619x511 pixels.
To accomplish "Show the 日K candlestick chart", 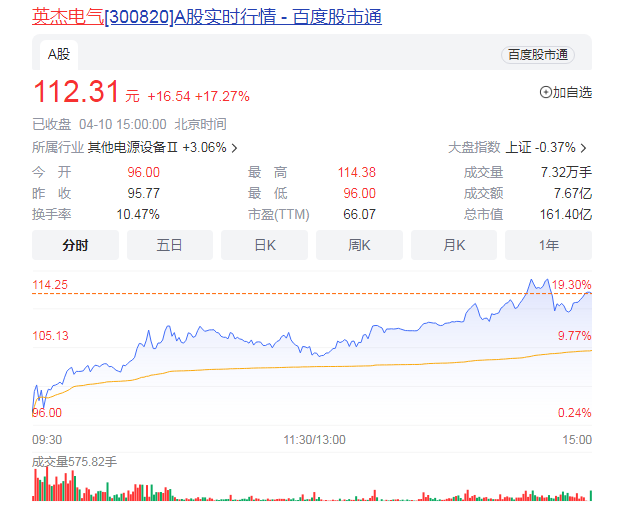I will (264, 245).
